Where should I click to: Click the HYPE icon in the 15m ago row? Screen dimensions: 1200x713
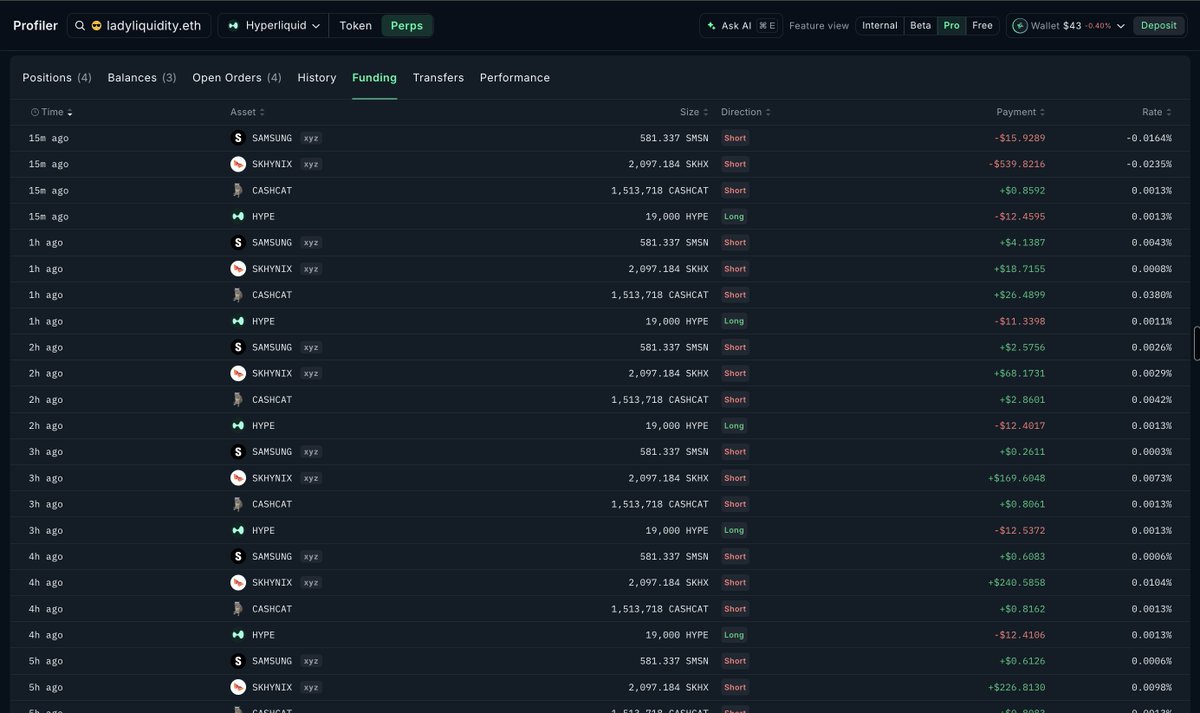(238, 216)
